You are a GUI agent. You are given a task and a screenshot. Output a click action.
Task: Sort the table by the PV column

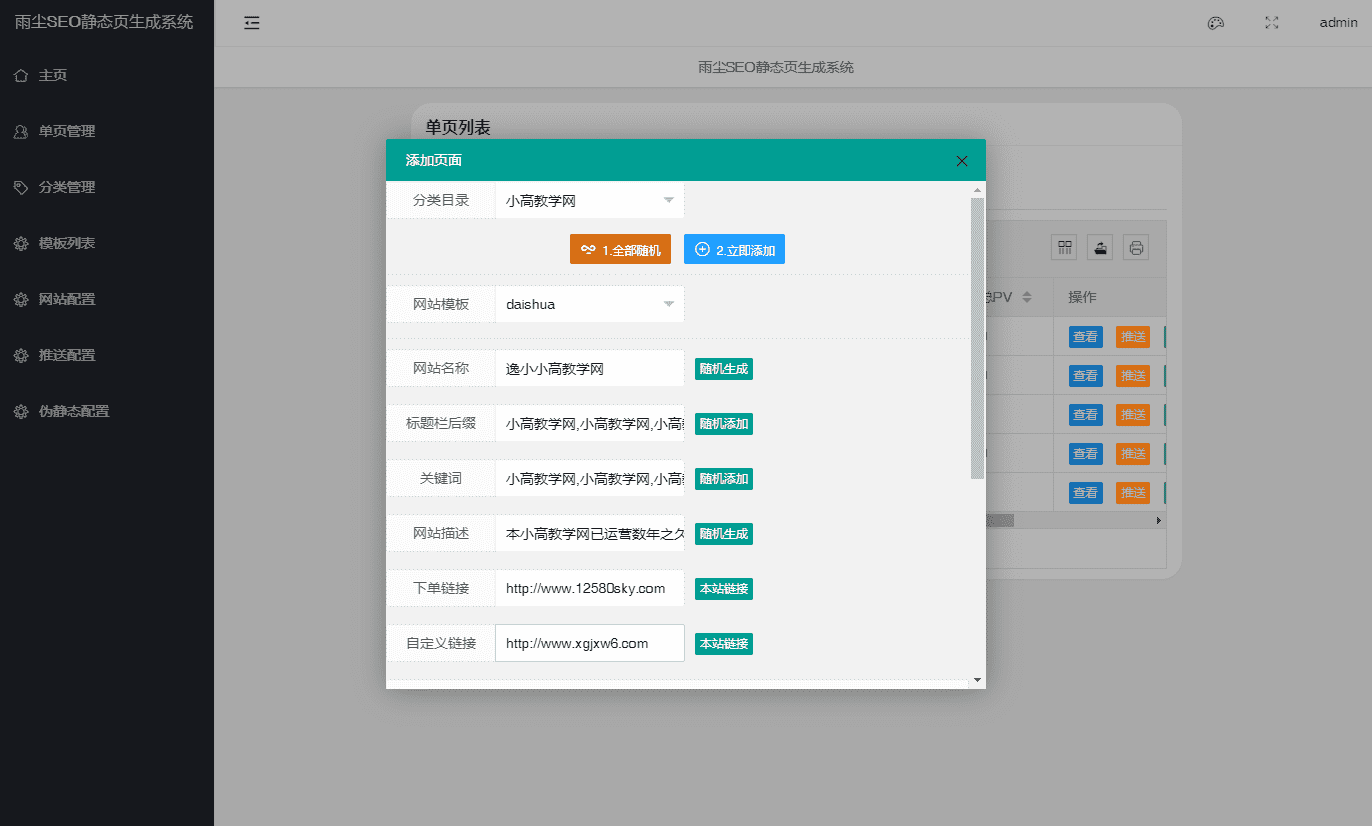(x=1027, y=297)
